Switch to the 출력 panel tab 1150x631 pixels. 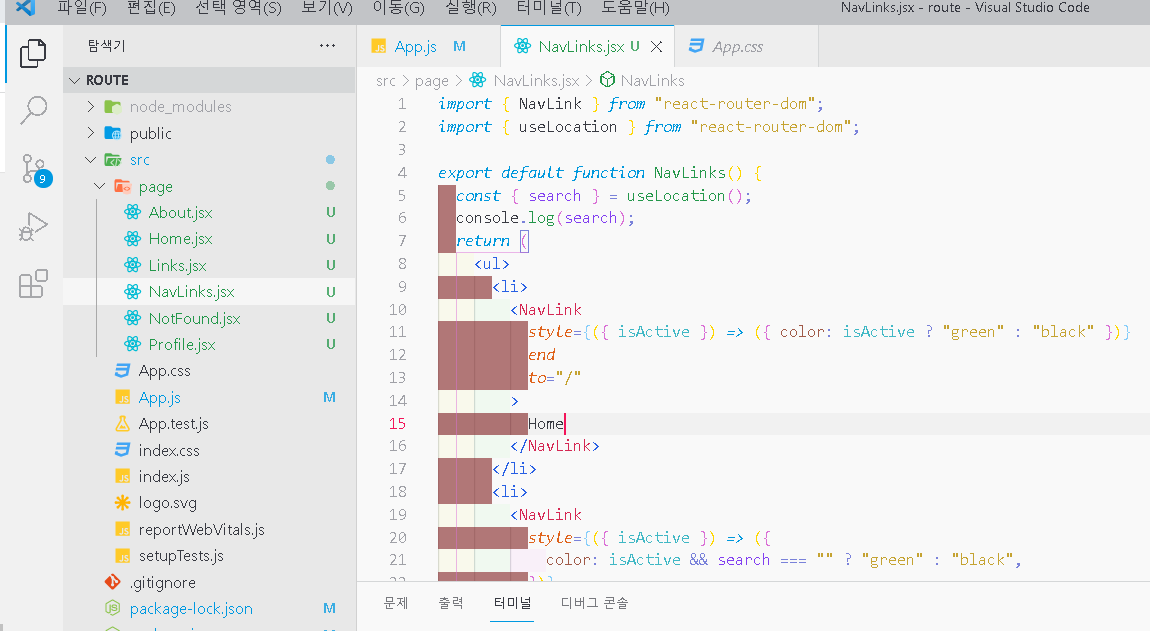pos(450,602)
